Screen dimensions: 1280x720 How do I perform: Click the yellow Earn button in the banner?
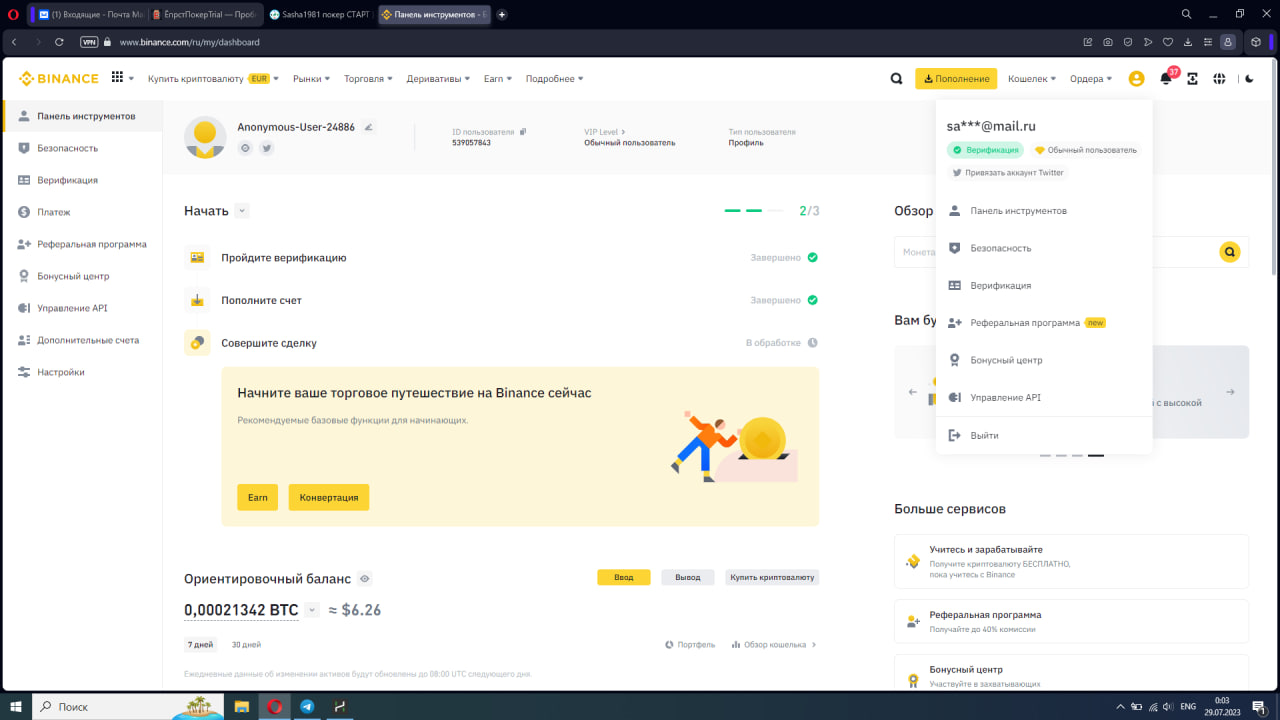(x=257, y=497)
